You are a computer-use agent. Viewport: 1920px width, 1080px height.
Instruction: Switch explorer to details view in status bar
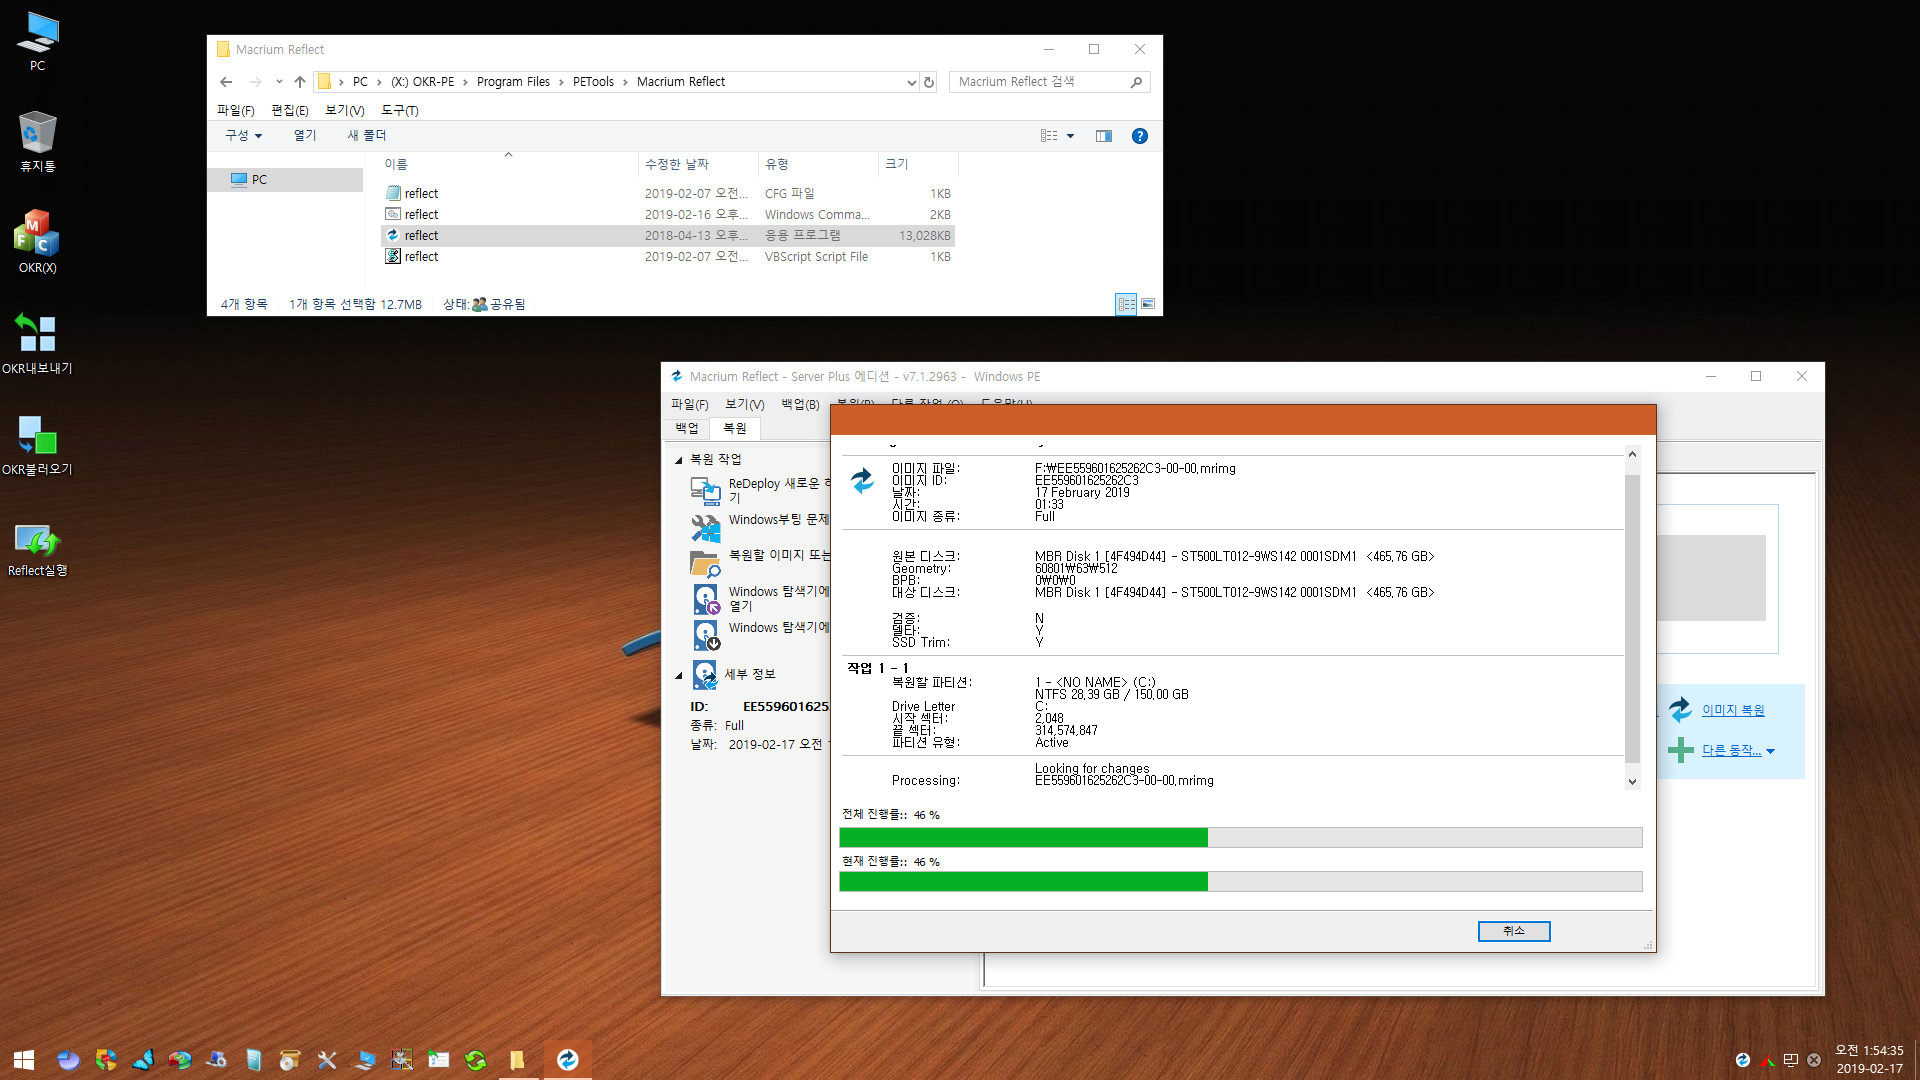coord(1127,304)
